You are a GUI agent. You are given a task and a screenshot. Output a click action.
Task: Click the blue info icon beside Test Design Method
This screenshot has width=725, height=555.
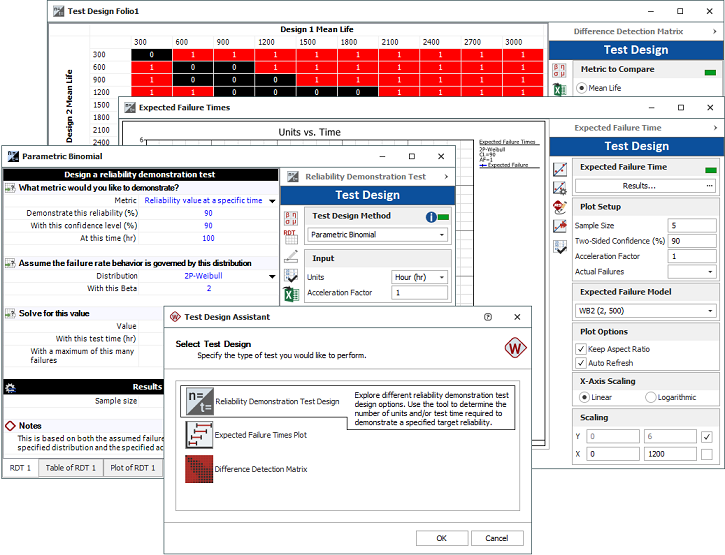point(431,216)
